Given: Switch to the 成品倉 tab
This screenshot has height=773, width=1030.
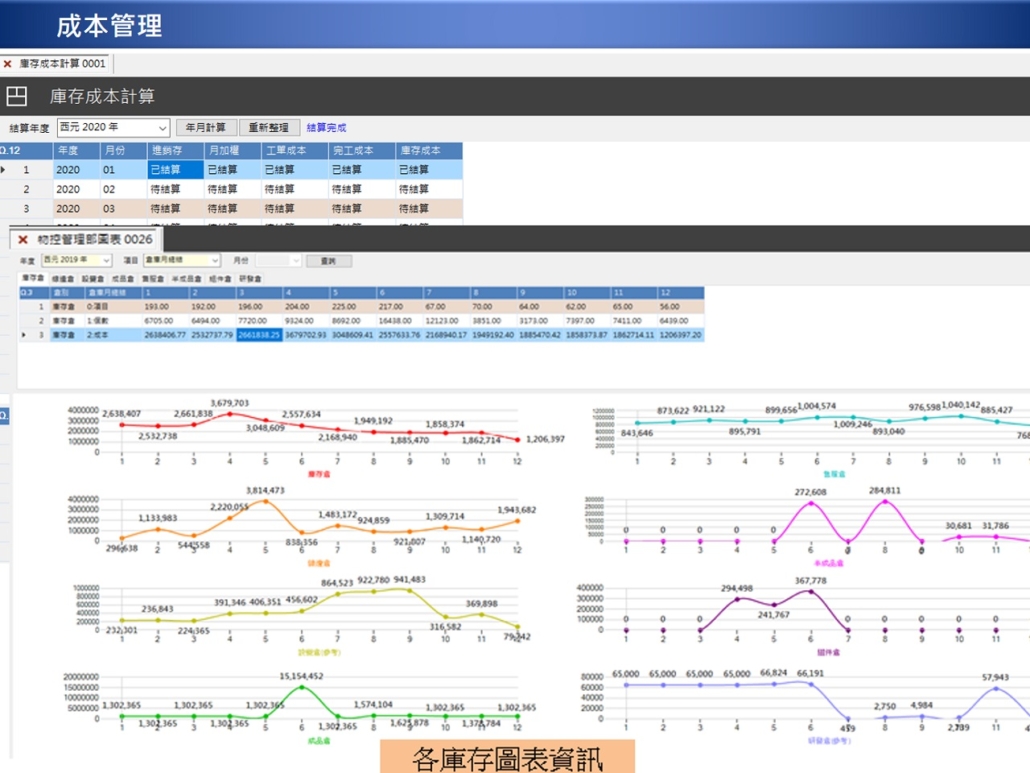Looking at the screenshot, I should pyautogui.click(x=123, y=278).
